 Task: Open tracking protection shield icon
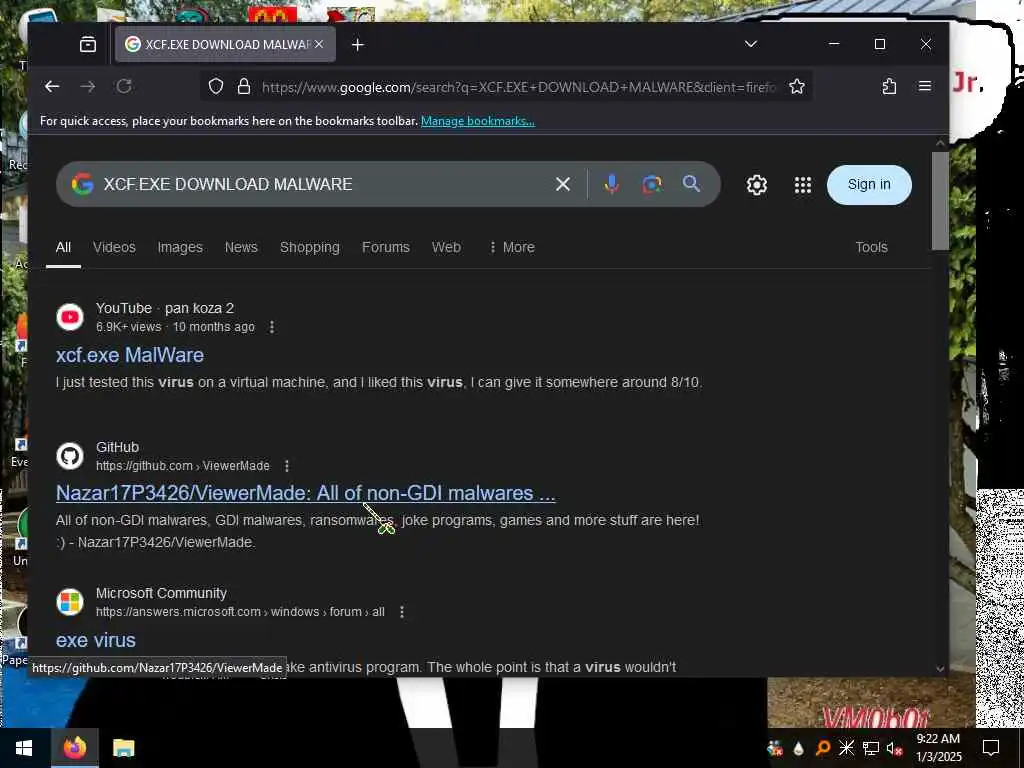click(216, 86)
